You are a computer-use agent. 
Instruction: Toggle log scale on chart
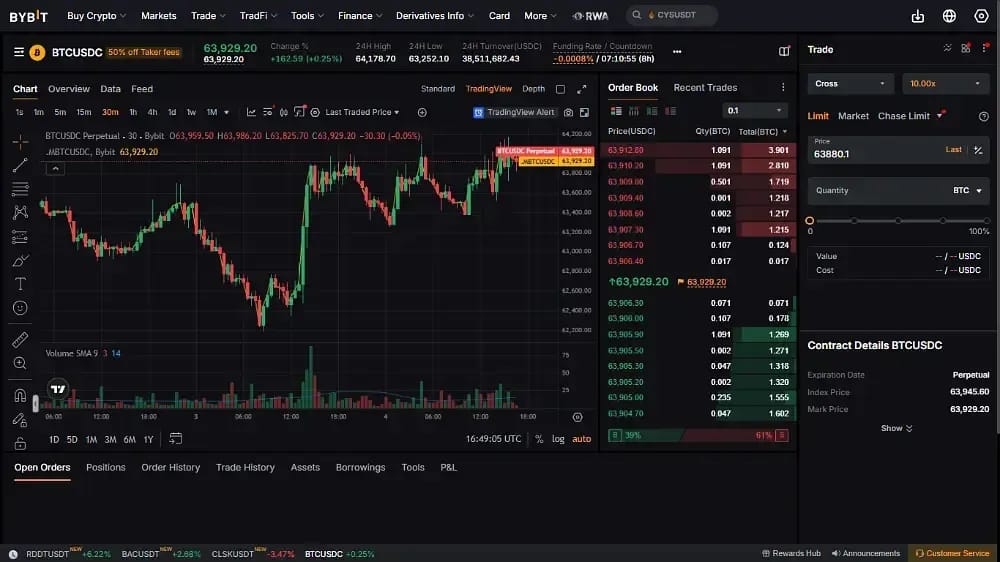pyautogui.click(x=558, y=439)
